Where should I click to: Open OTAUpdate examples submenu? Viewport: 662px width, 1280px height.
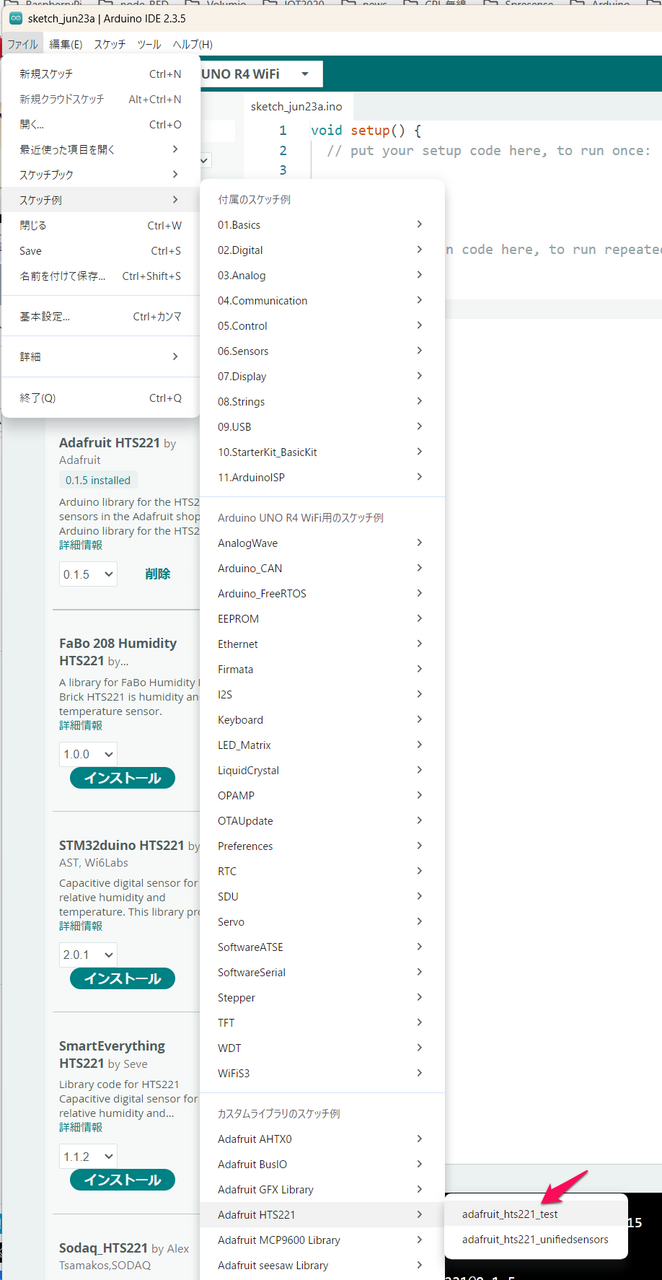coord(322,821)
